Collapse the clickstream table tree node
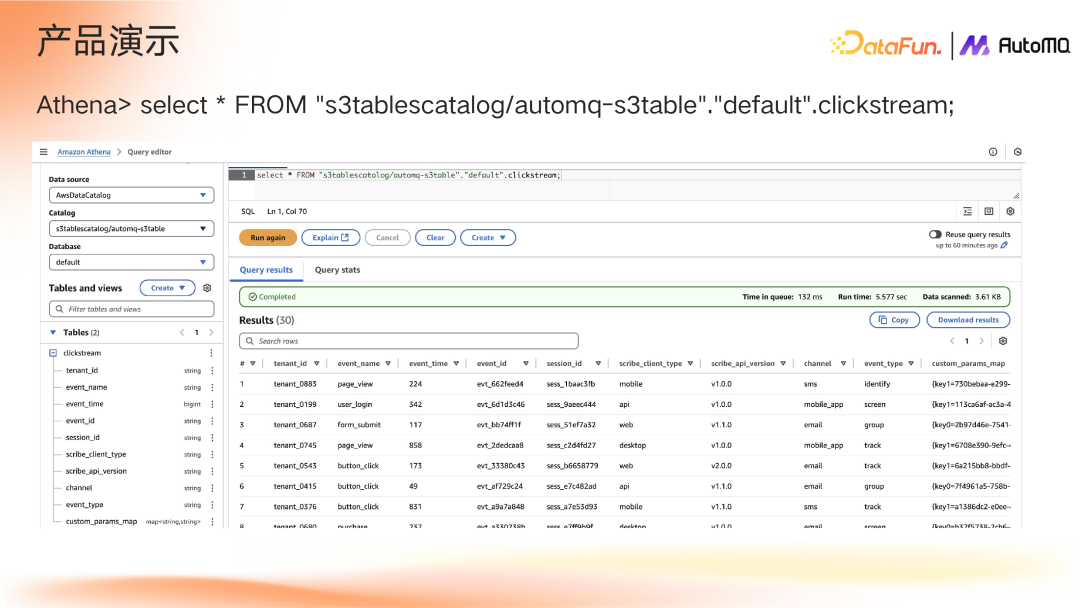This screenshot has width=1080, height=608. coord(53,353)
